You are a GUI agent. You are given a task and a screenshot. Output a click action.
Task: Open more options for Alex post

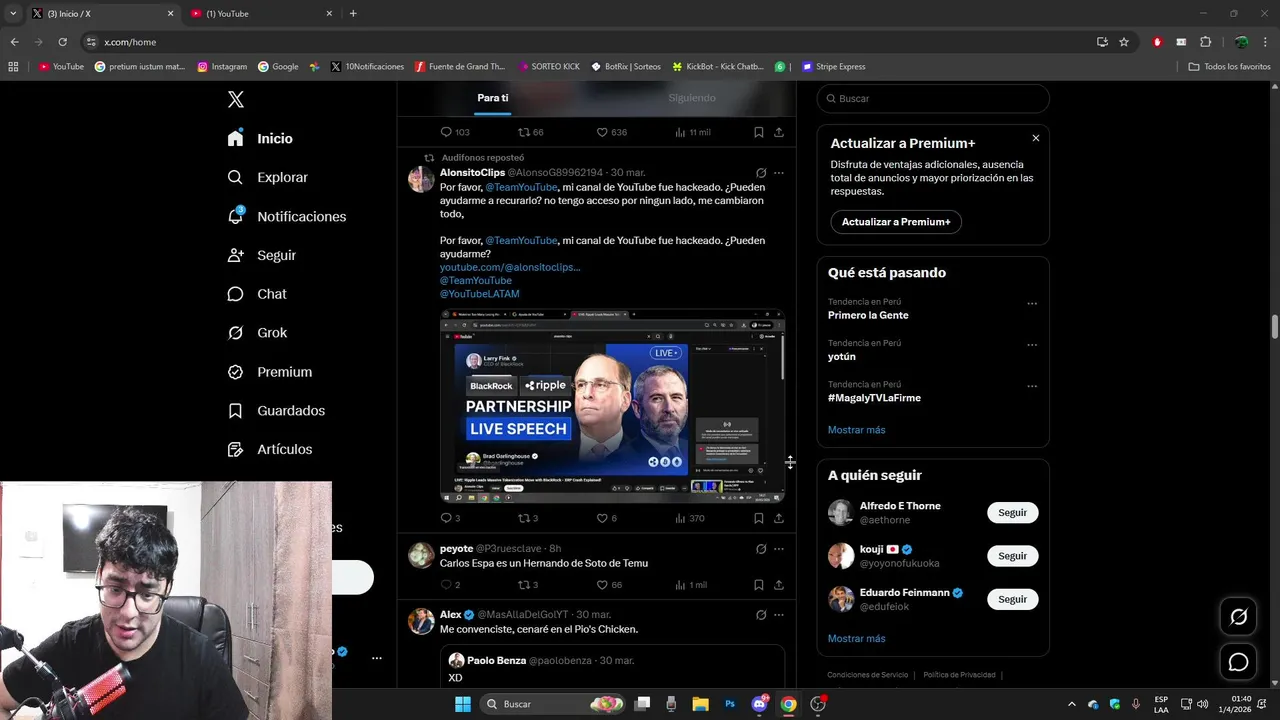point(779,615)
